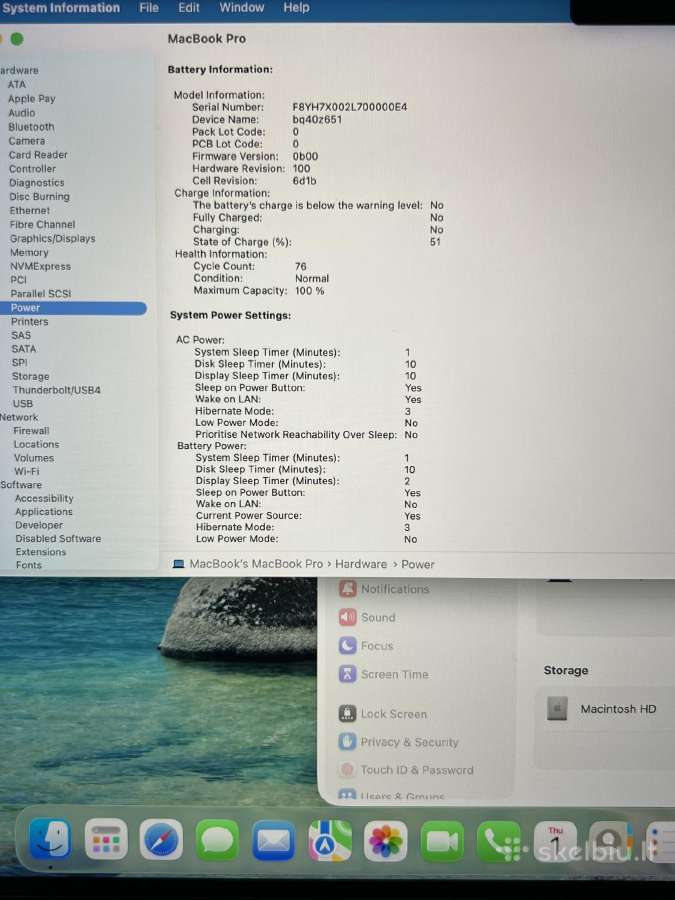Launch FaceTime from the Dock
675x900 pixels.
click(x=442, y=841)
